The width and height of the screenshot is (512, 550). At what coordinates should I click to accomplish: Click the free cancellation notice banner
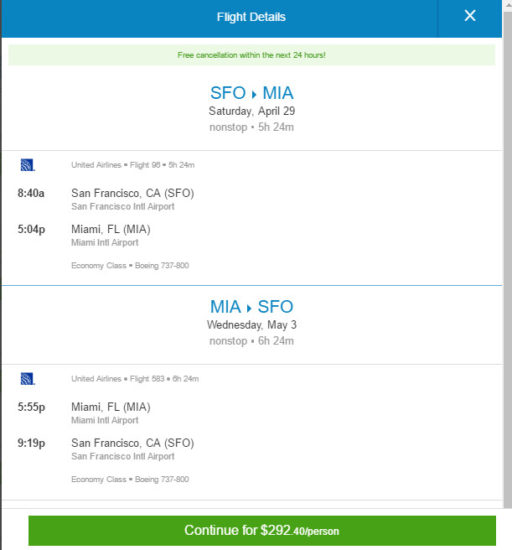(x=251, y=55)
